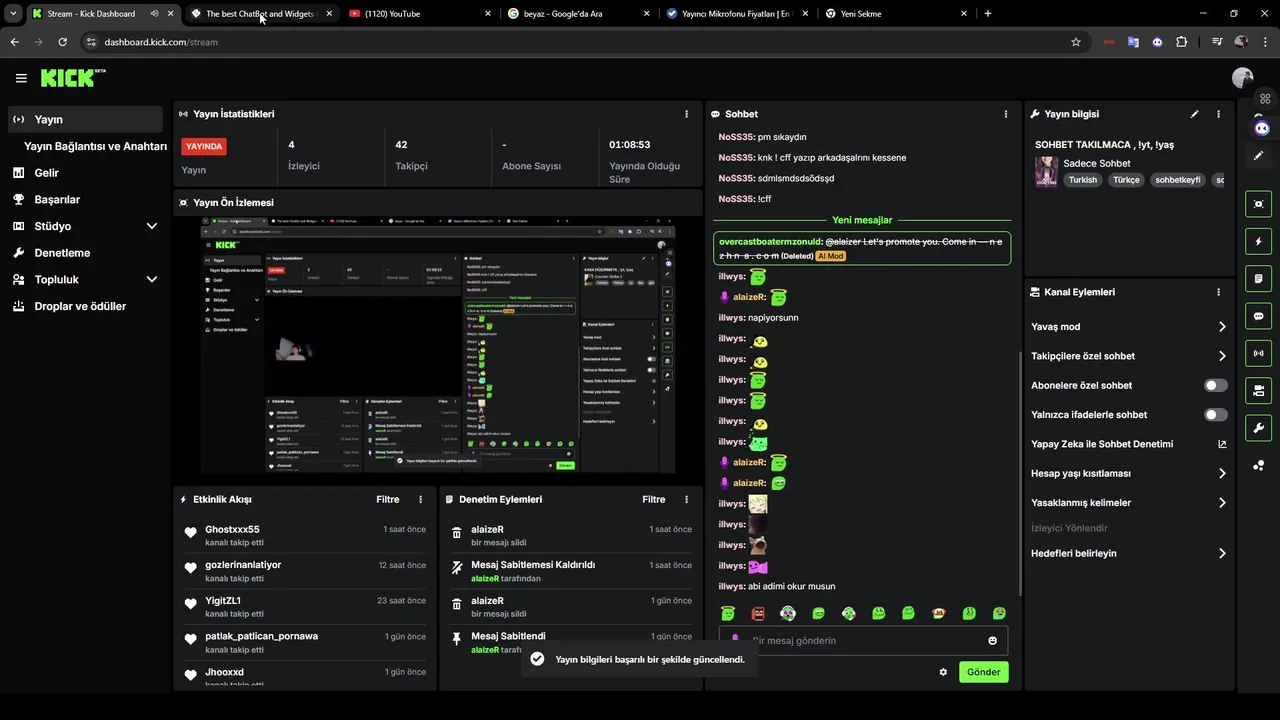Open Yayın Bağlantısı ve Anahtarı page
1280x720 pixels.
pyautogui.click(x=95, y=146)
